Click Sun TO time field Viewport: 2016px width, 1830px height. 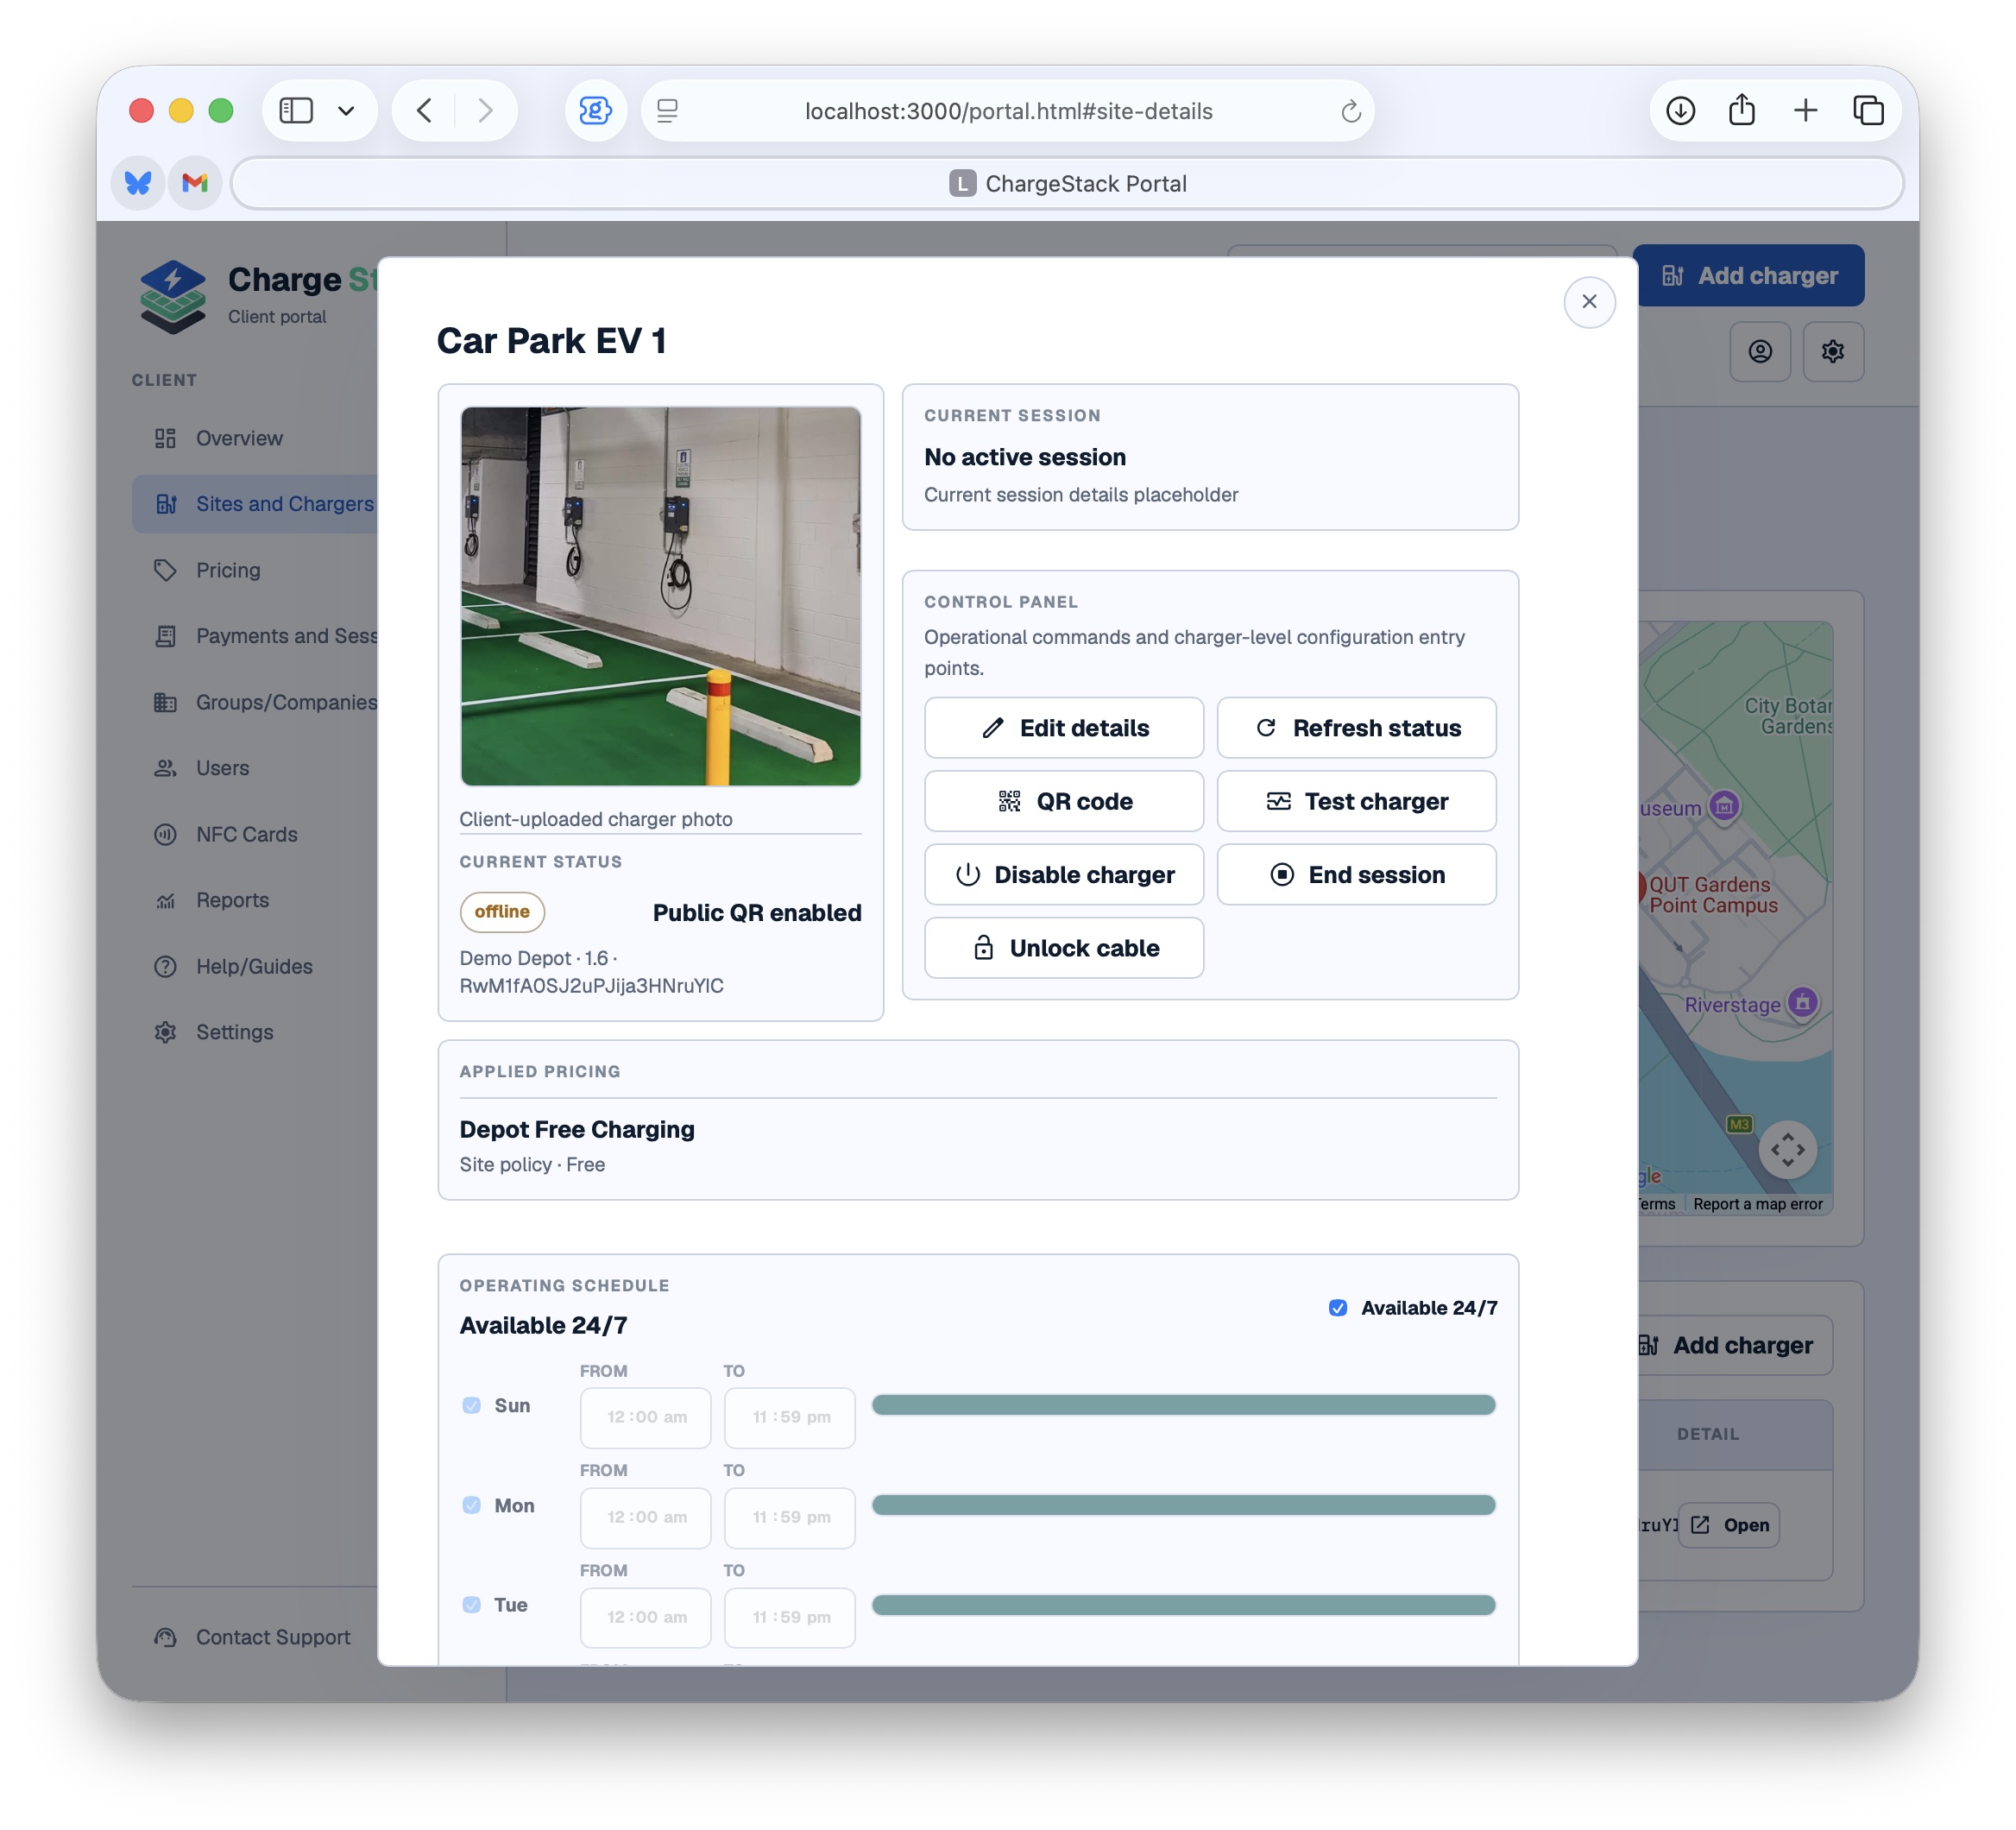point(790,1417)
